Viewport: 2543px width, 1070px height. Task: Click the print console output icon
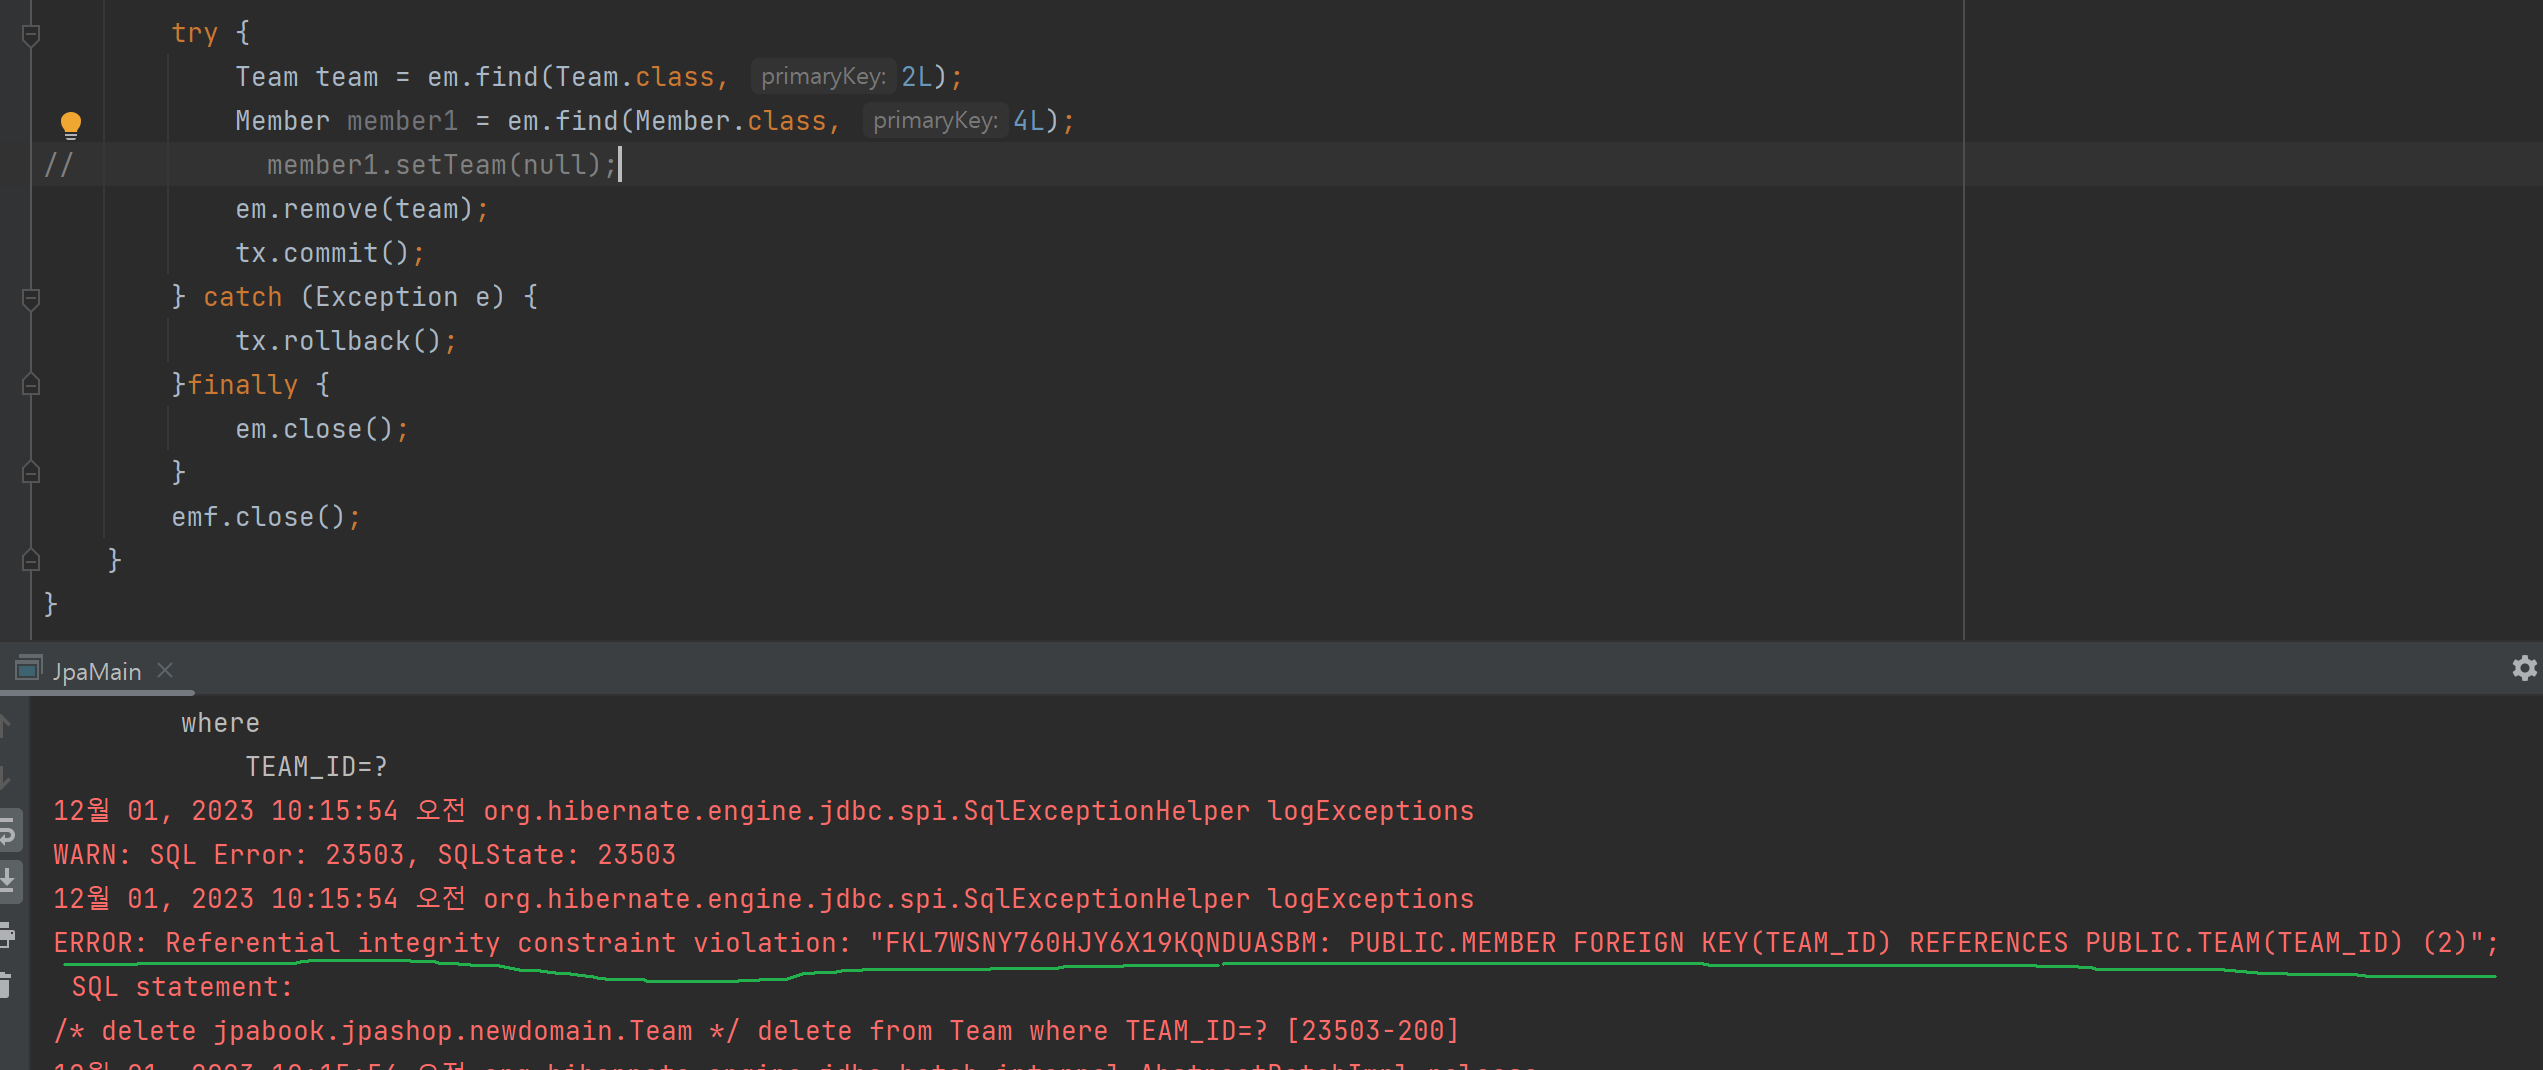(8, 935)
